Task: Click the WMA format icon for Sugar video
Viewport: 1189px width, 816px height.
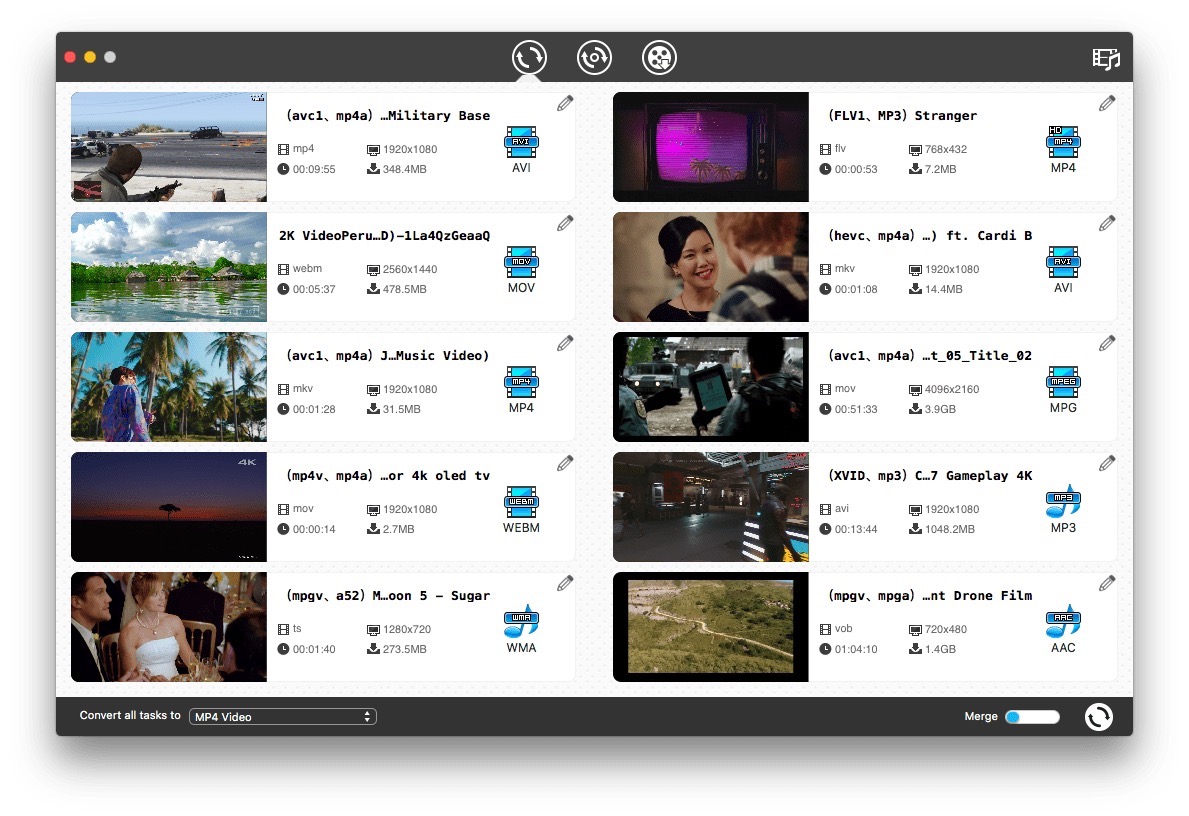Action: (x=521, y=623)
